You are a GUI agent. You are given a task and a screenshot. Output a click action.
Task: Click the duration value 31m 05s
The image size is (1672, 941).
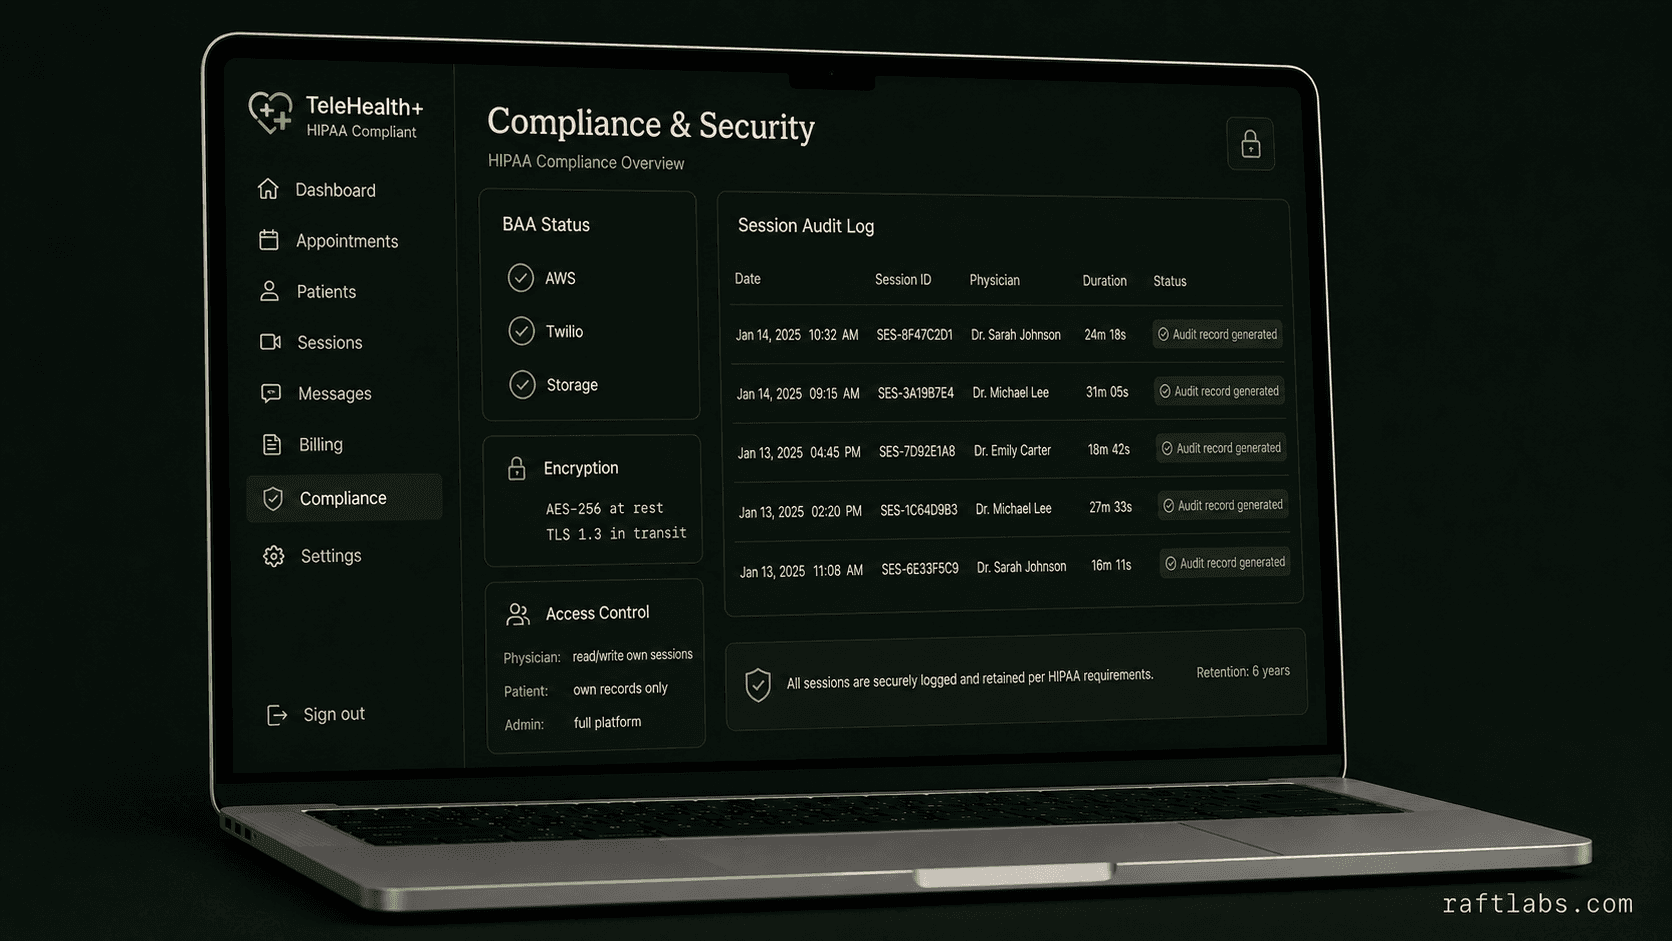coord(1107,392)
